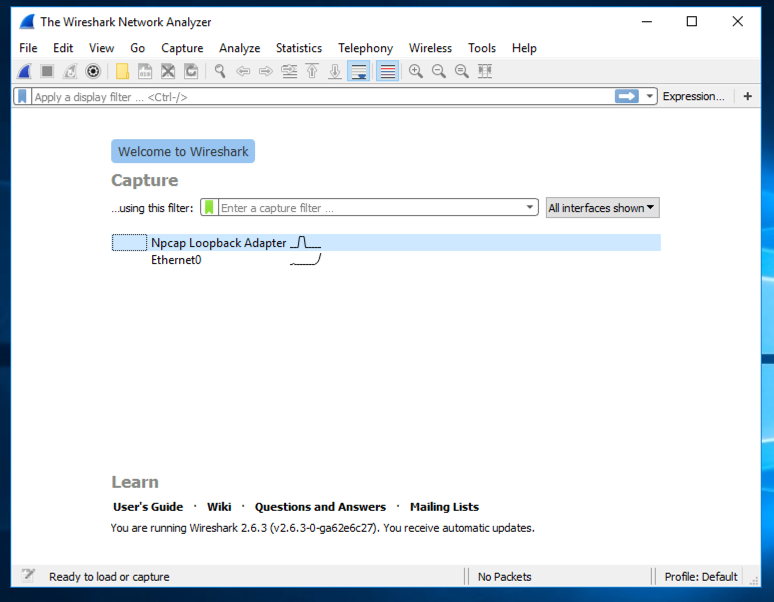
Task: Open display filter history dropdown
Action: 650,96
